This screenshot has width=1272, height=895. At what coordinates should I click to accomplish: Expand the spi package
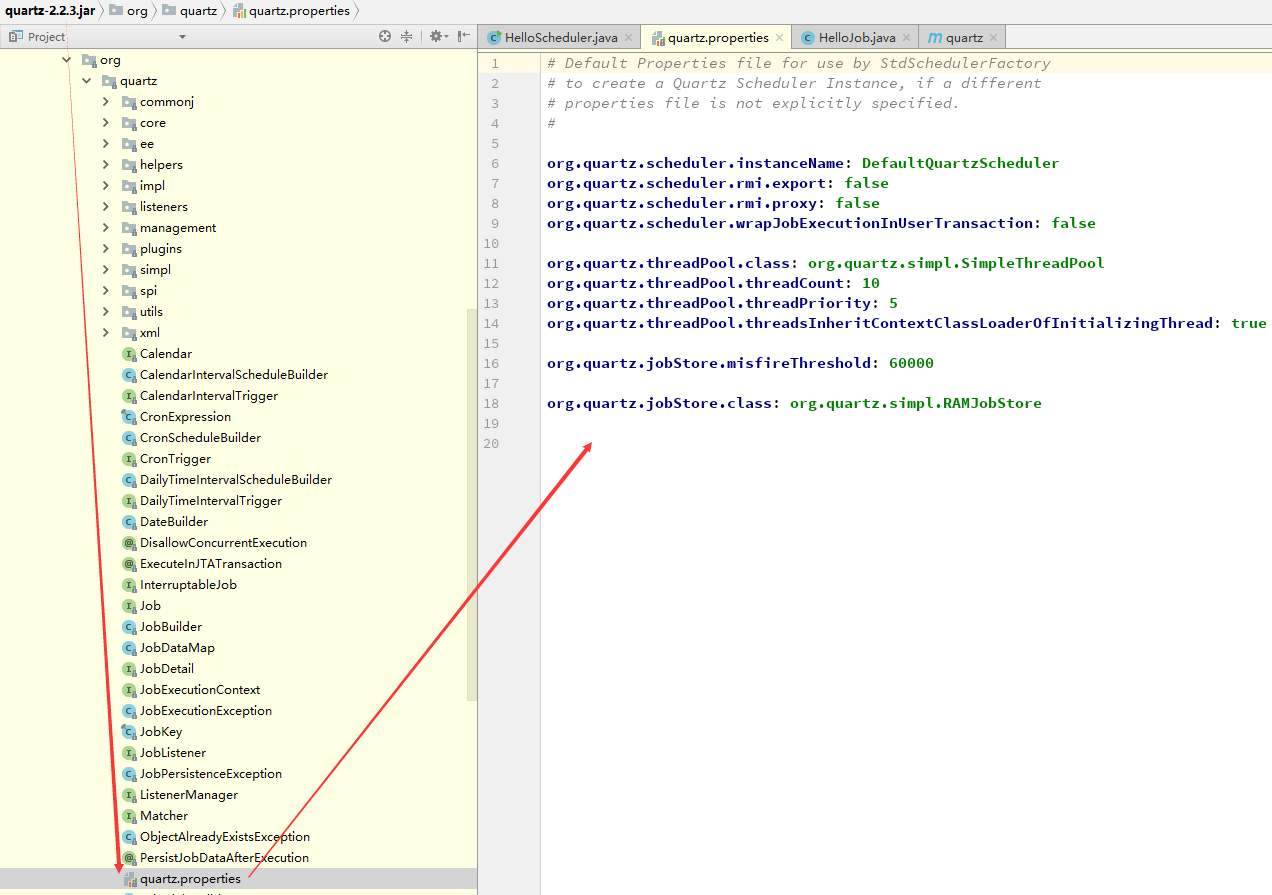106,291
